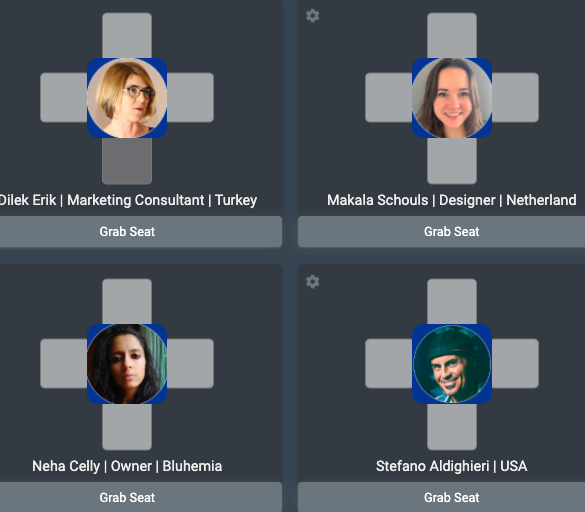Image resolution: width=585 pixels, height=512 pixels.
Task: Select right seat at Dilek Erik's table
Action: tap(190, 97)
